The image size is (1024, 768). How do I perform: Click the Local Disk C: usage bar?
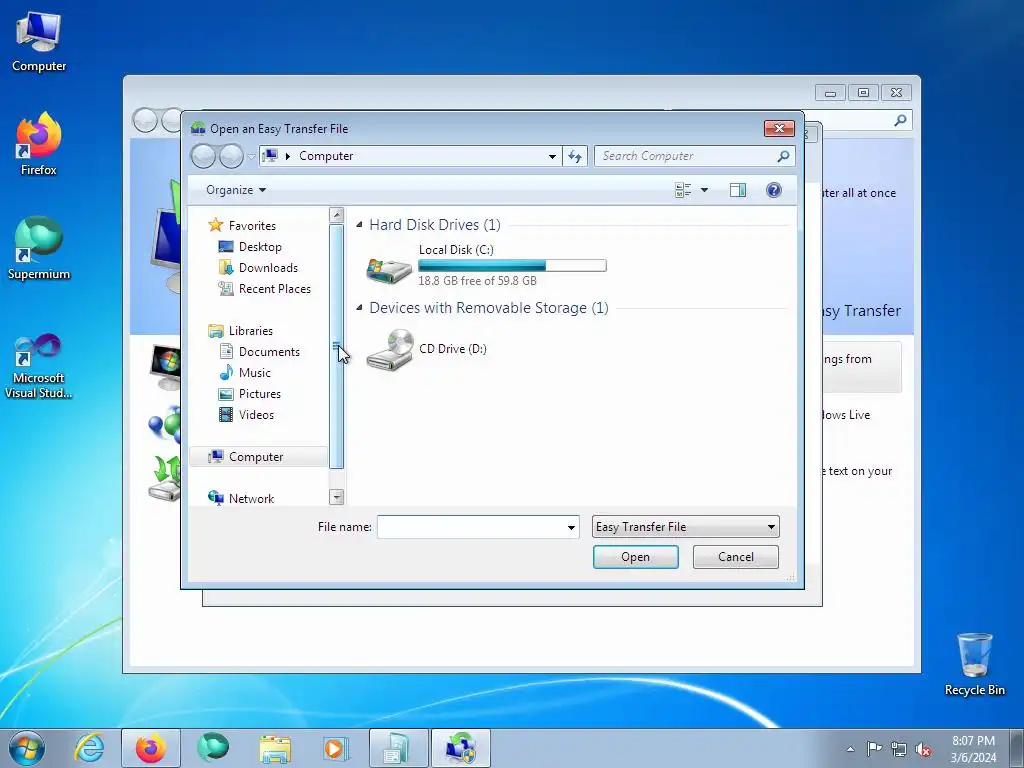tap(512, 265)
